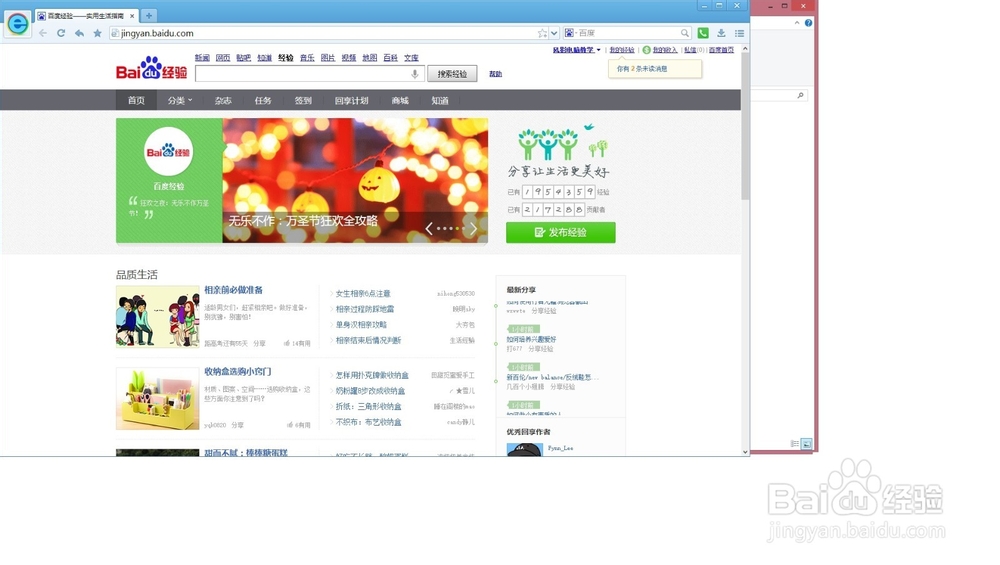Click the 搜索经验 search button

pyautogui.click(x=452, y=74)
